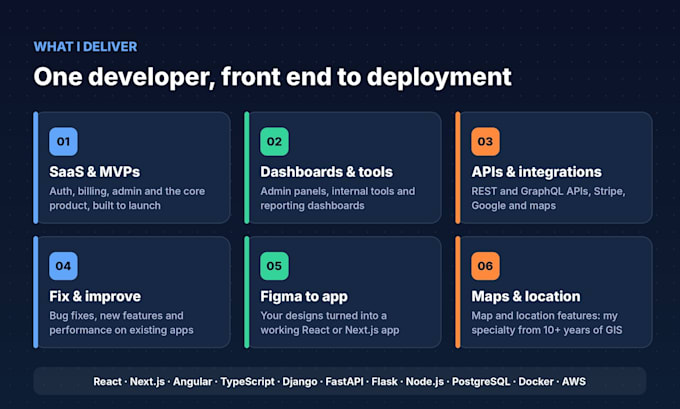The height and width of the screenshot is (409, 680).
Task: Click the blue 04 number badge
Action: (63, 266)
